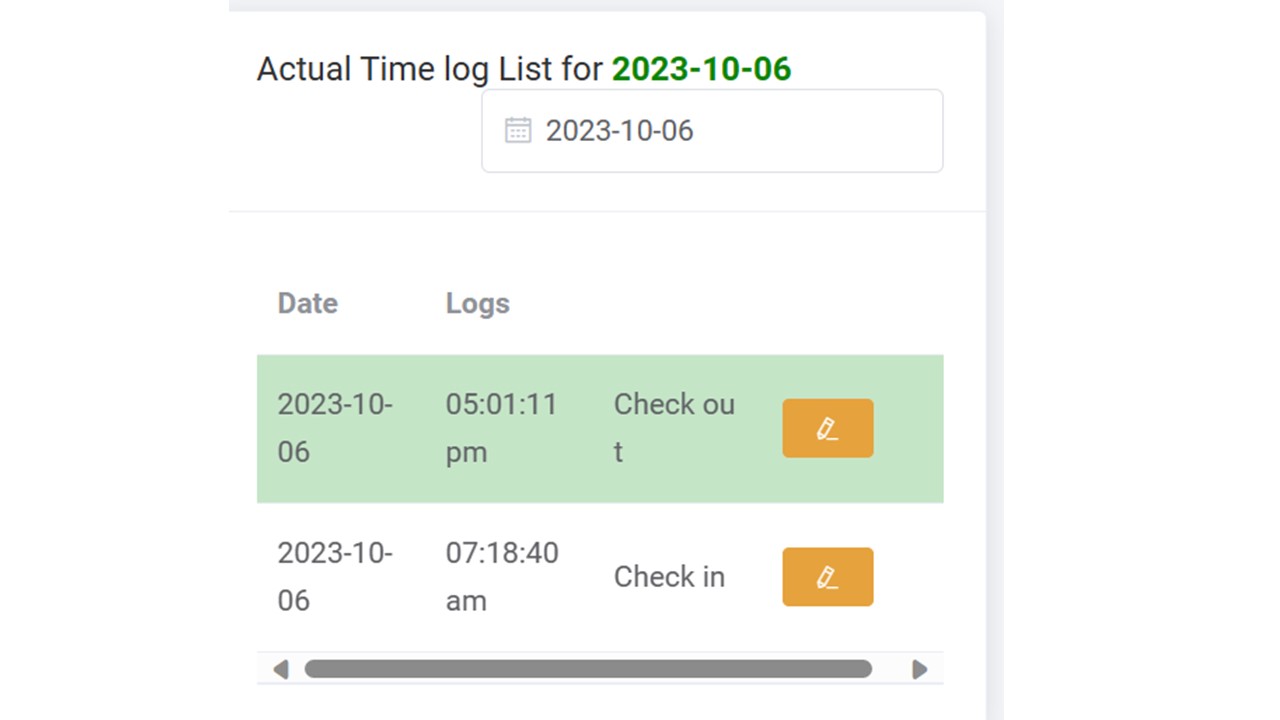The width and height of the screenshot is (1280, 720).
Task: Click the green 2023-10-06 date in heading
Action: pos(701,69)
